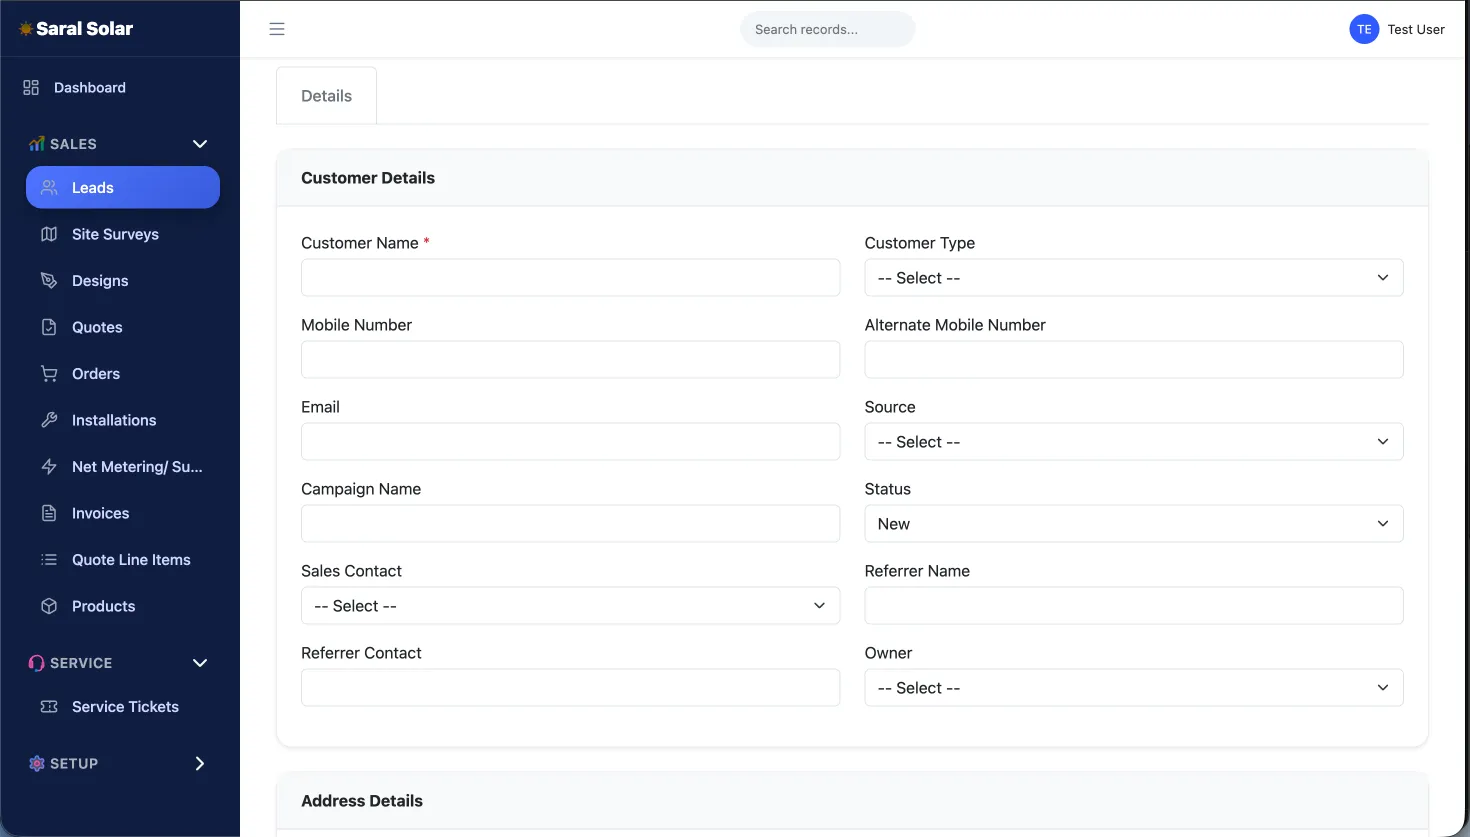This screenshot has width=1470, height=837.
Task: Open the Test User profile avatar
Action: tap(1364, 29)
